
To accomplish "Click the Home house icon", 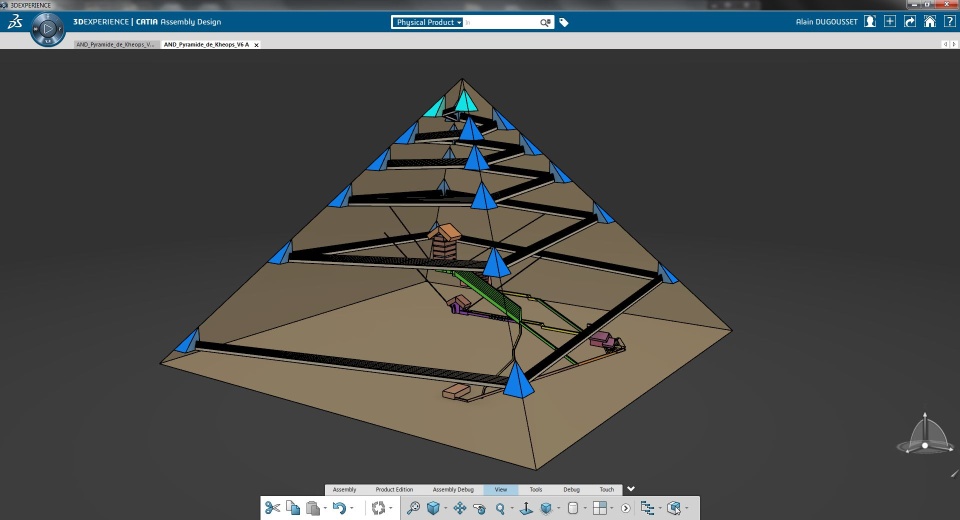I will coord(929,21).
